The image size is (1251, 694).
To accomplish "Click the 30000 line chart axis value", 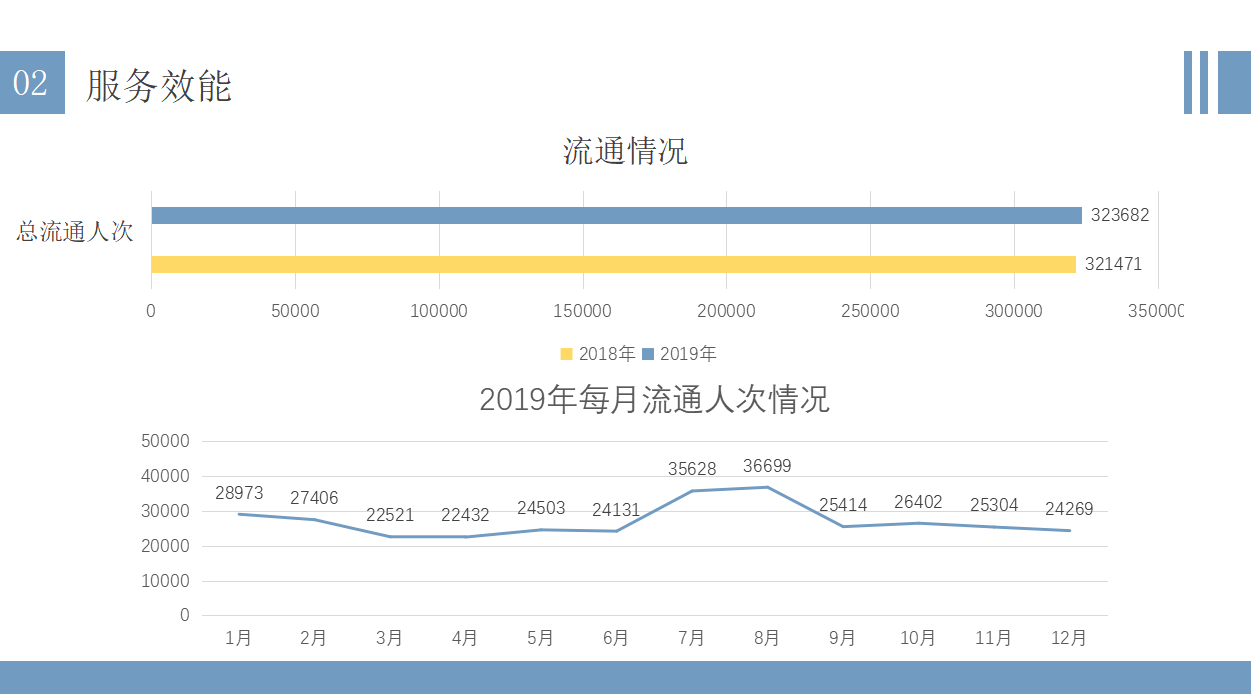I will (x=165, y=511).
